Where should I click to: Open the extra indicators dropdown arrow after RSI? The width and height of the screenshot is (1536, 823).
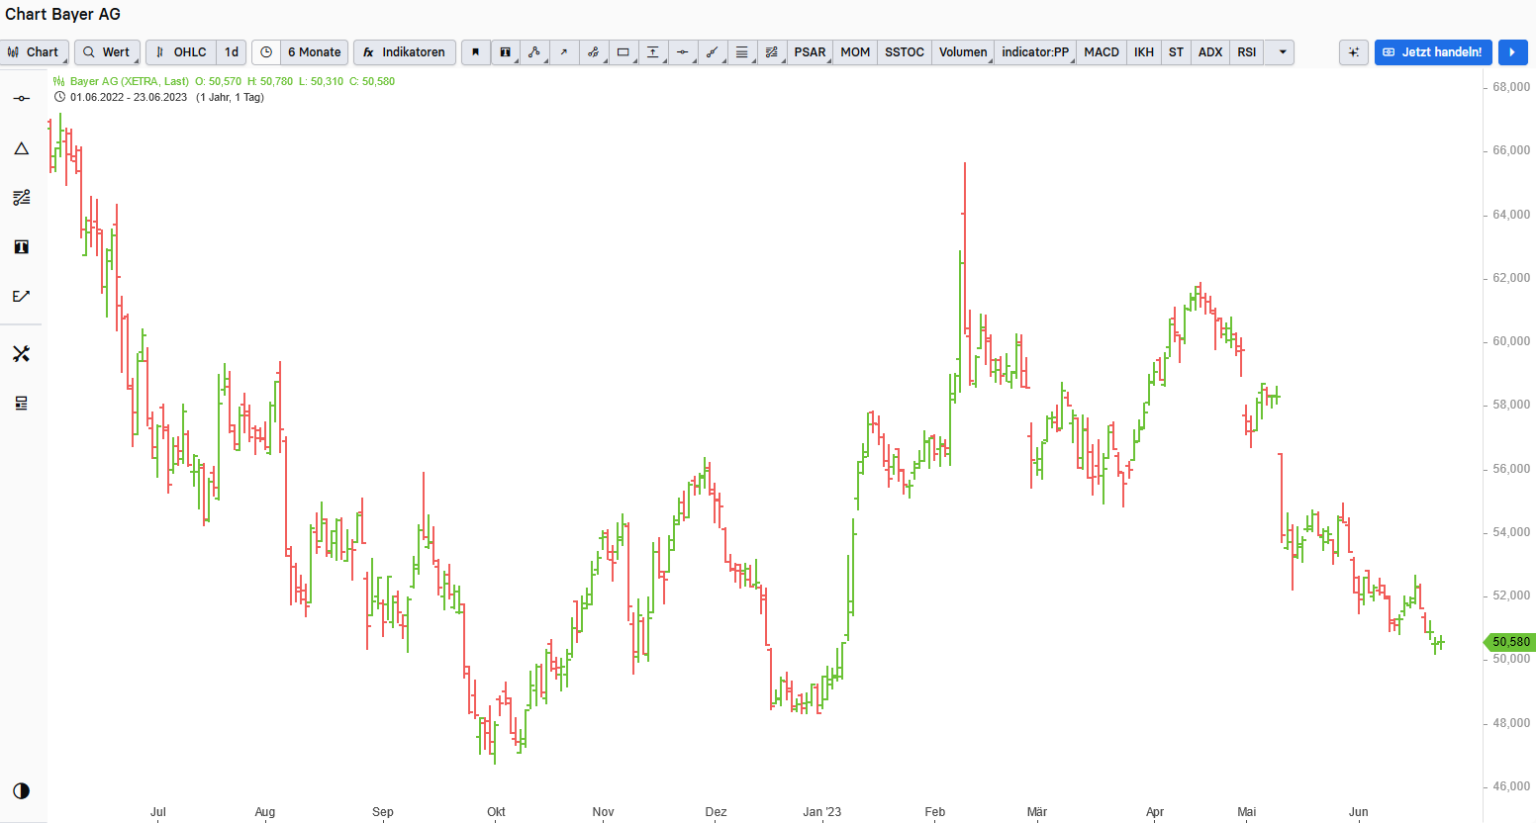point(1279,52)
